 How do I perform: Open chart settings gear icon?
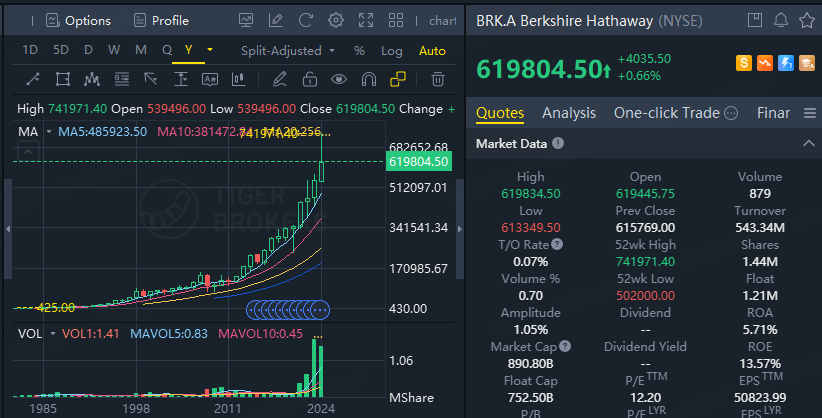(336, 20)
